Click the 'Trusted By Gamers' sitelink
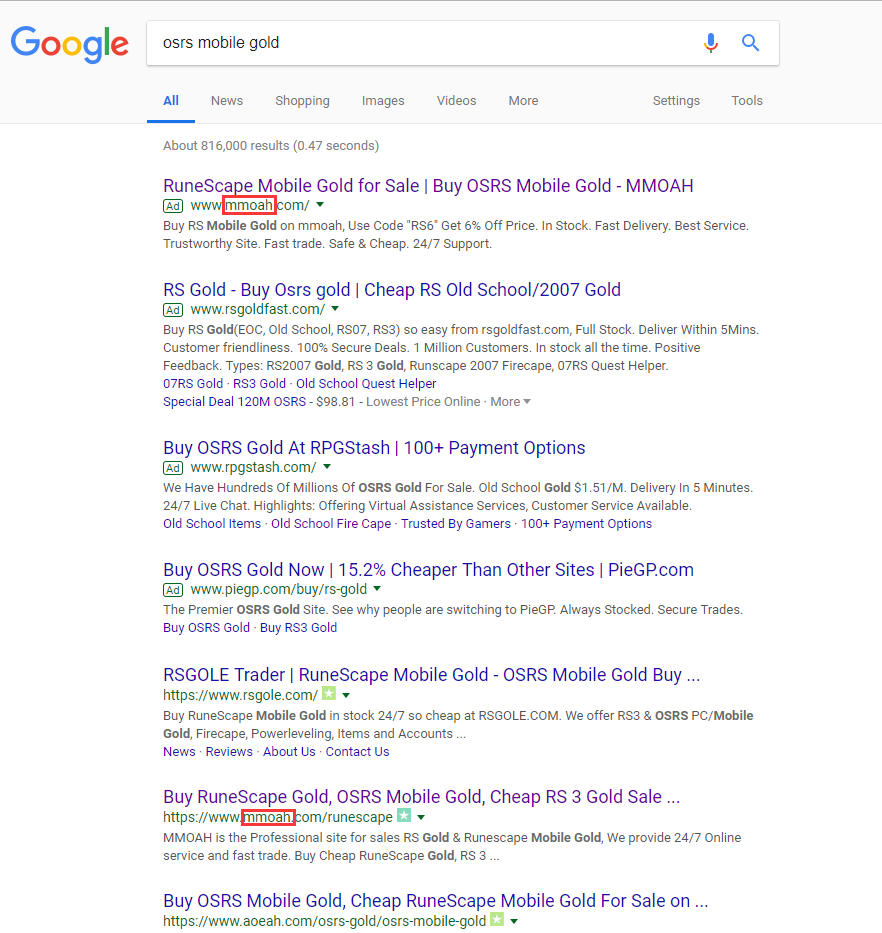The image size is (882, 933). click(456, 524)
